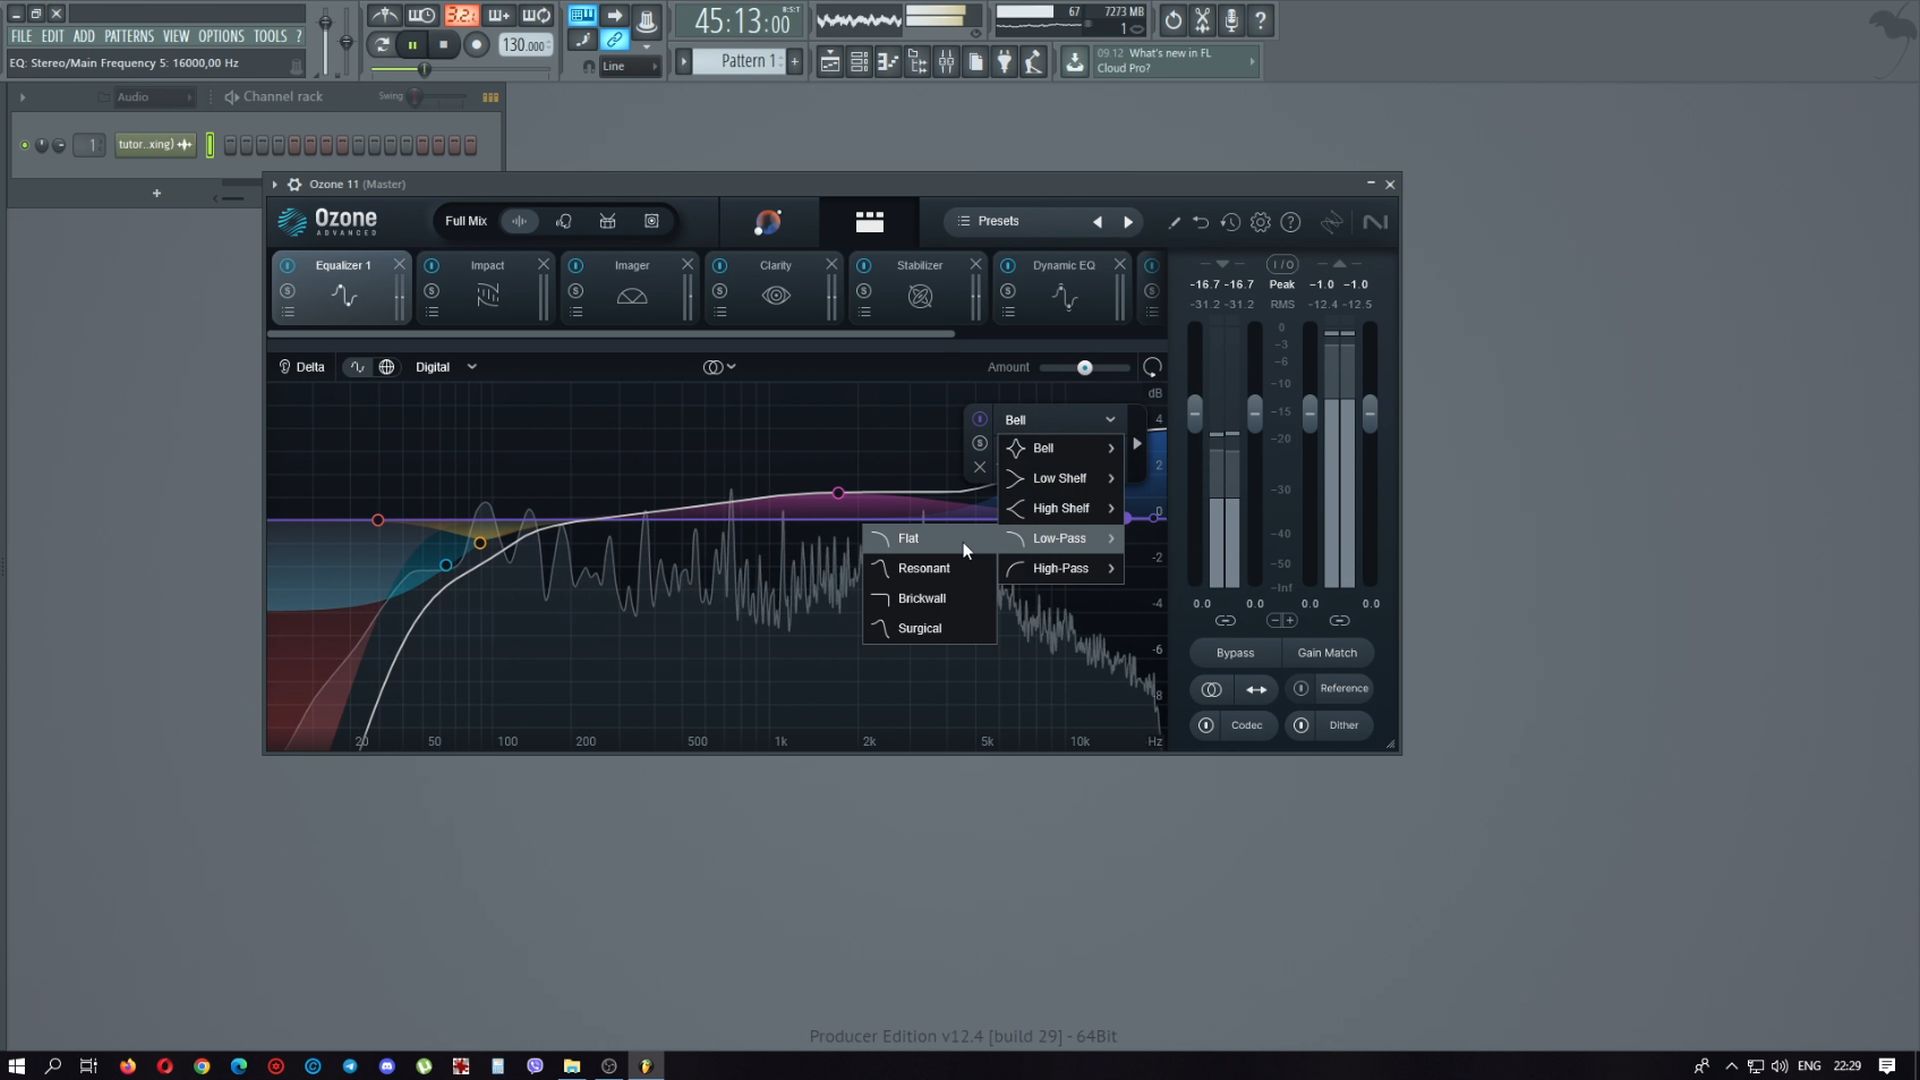Choose Brickwall low-pass filter option

(921, 598)
